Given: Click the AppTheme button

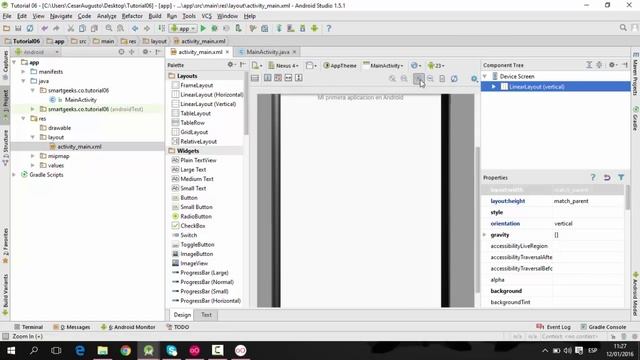Looking at the screenshot, I should coord(340,65).
